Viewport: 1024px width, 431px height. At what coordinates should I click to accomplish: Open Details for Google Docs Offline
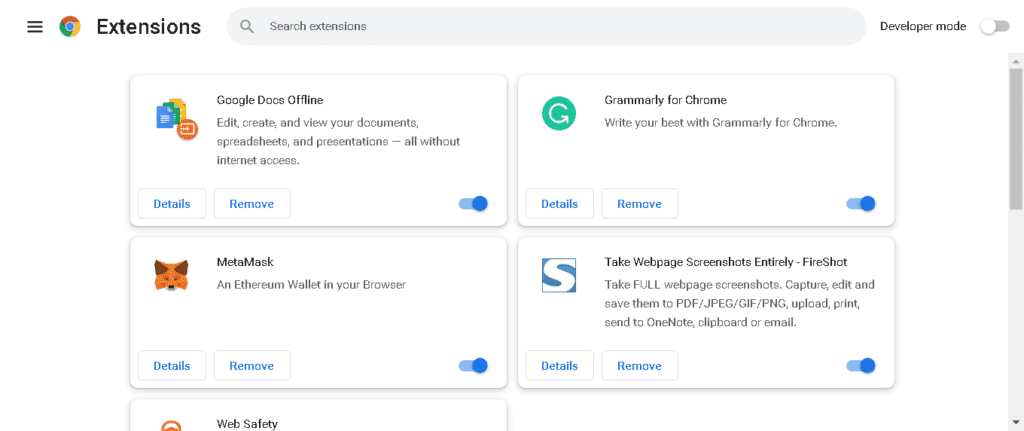tap(172, 204)
